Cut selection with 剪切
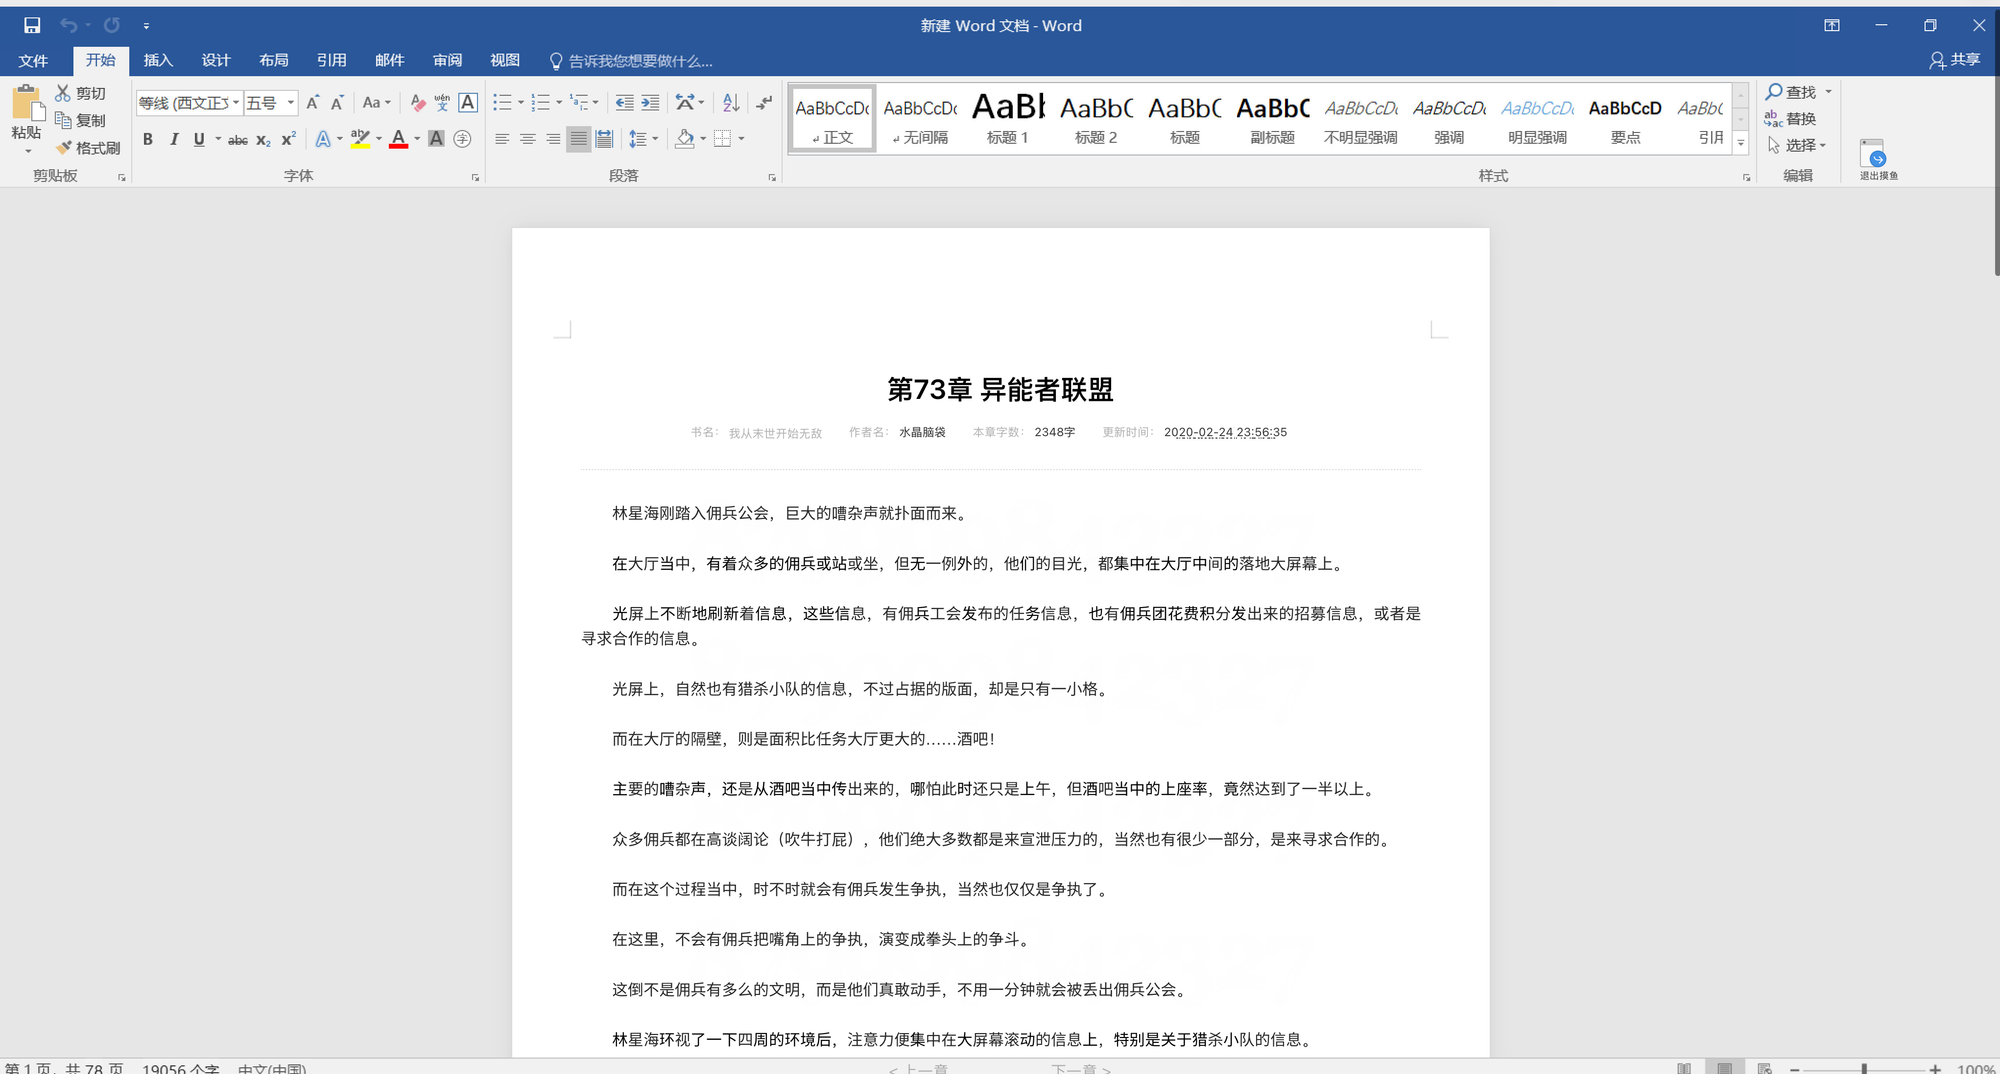2000x1074 pixels. 80,93
